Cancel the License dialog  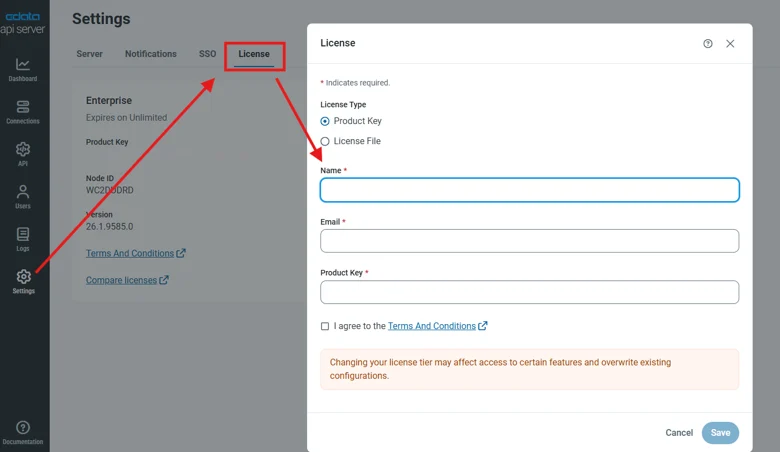(679, 433)
